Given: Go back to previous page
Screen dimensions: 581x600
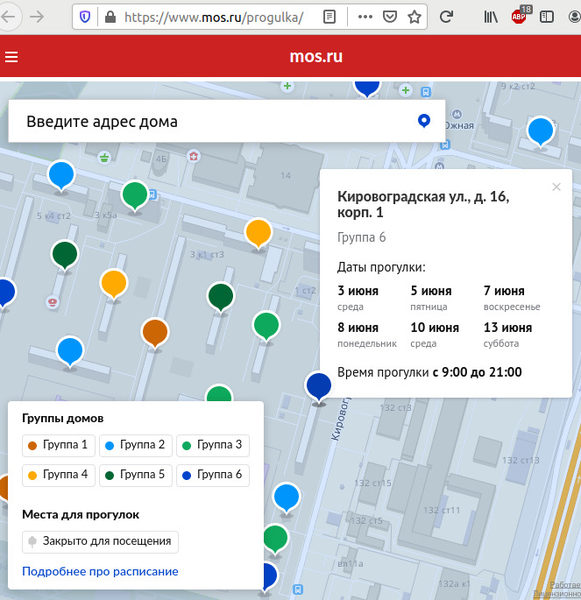Looking at the screenshot, I should [x=8, y=17].
